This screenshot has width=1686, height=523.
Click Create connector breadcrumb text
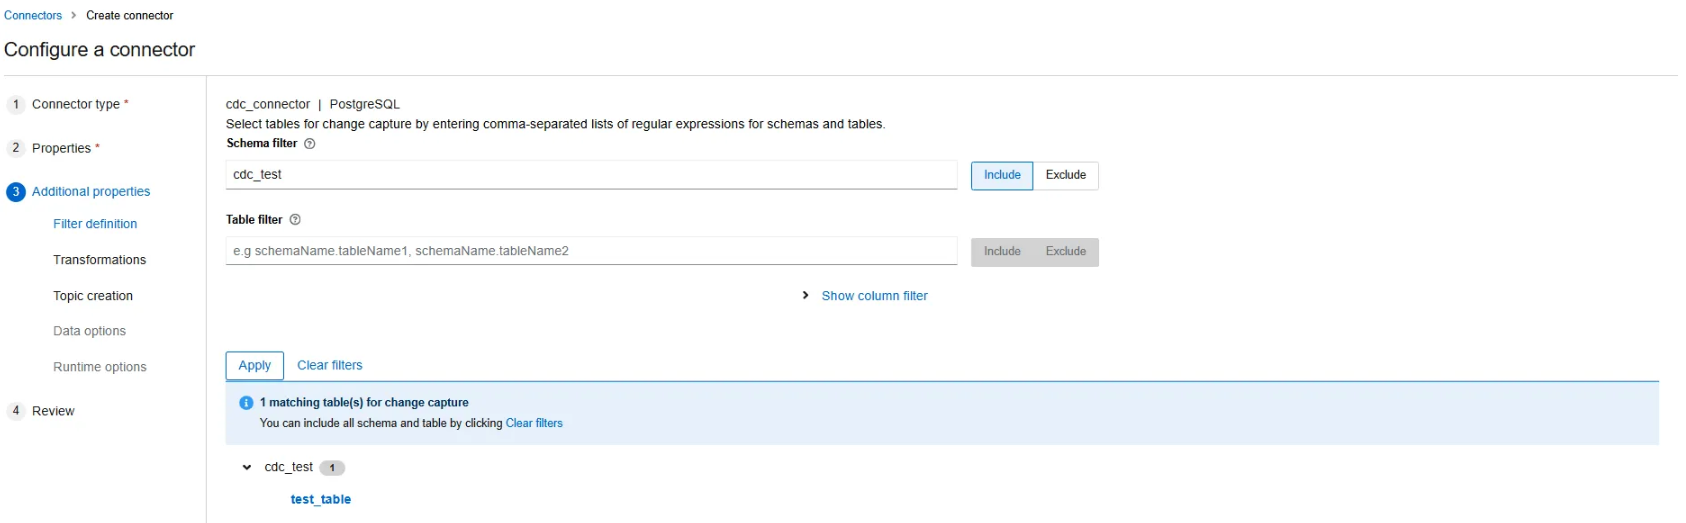coord(130,16)
